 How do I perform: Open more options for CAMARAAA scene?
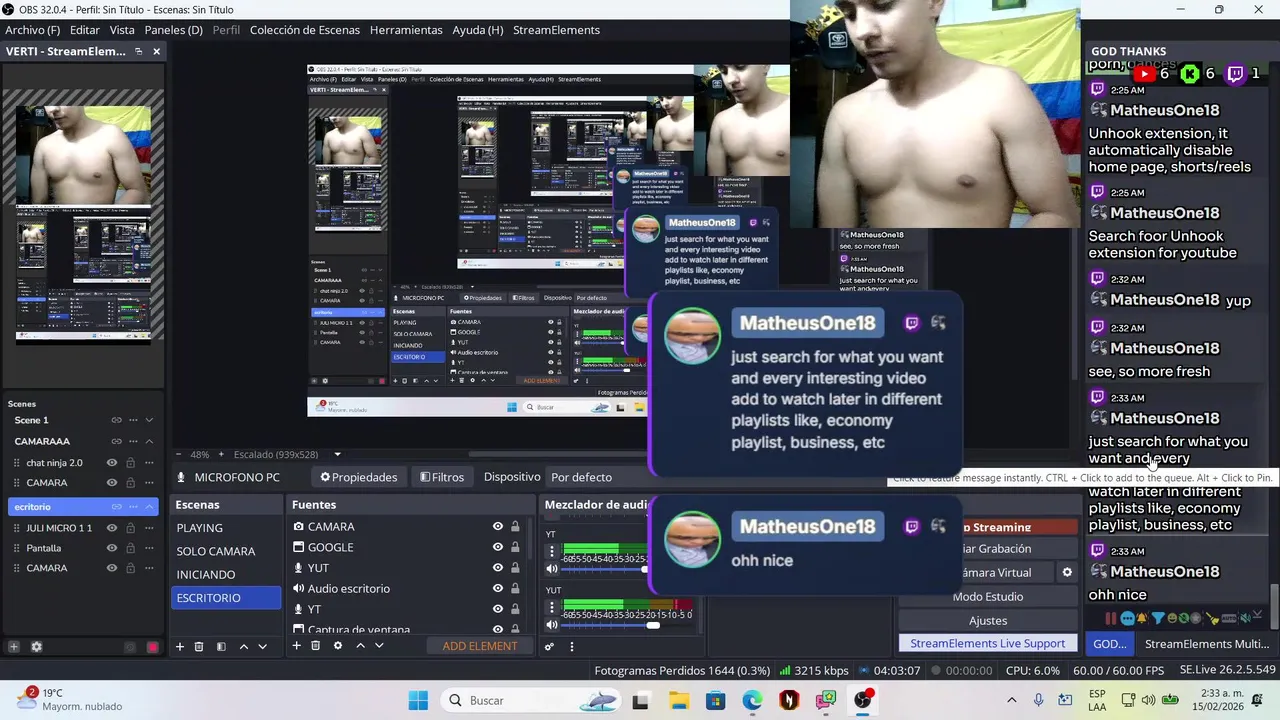[133, 441]
